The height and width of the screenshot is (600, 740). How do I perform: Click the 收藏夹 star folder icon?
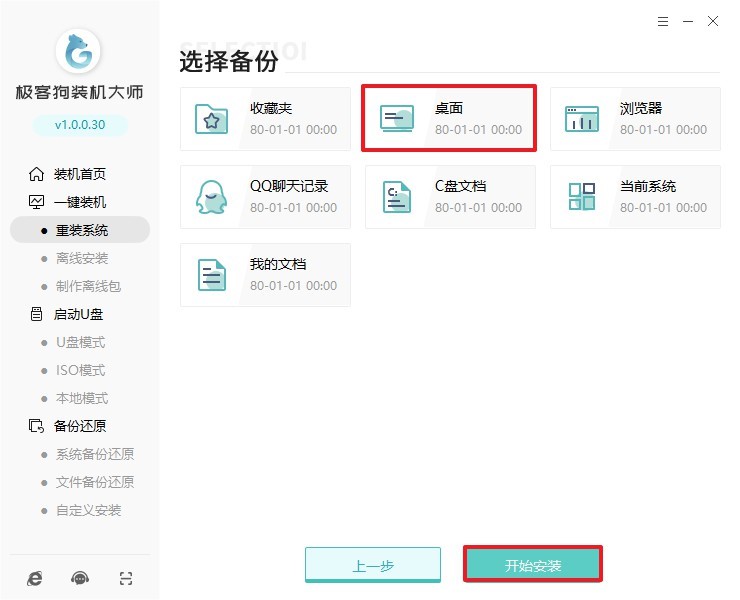211,119
